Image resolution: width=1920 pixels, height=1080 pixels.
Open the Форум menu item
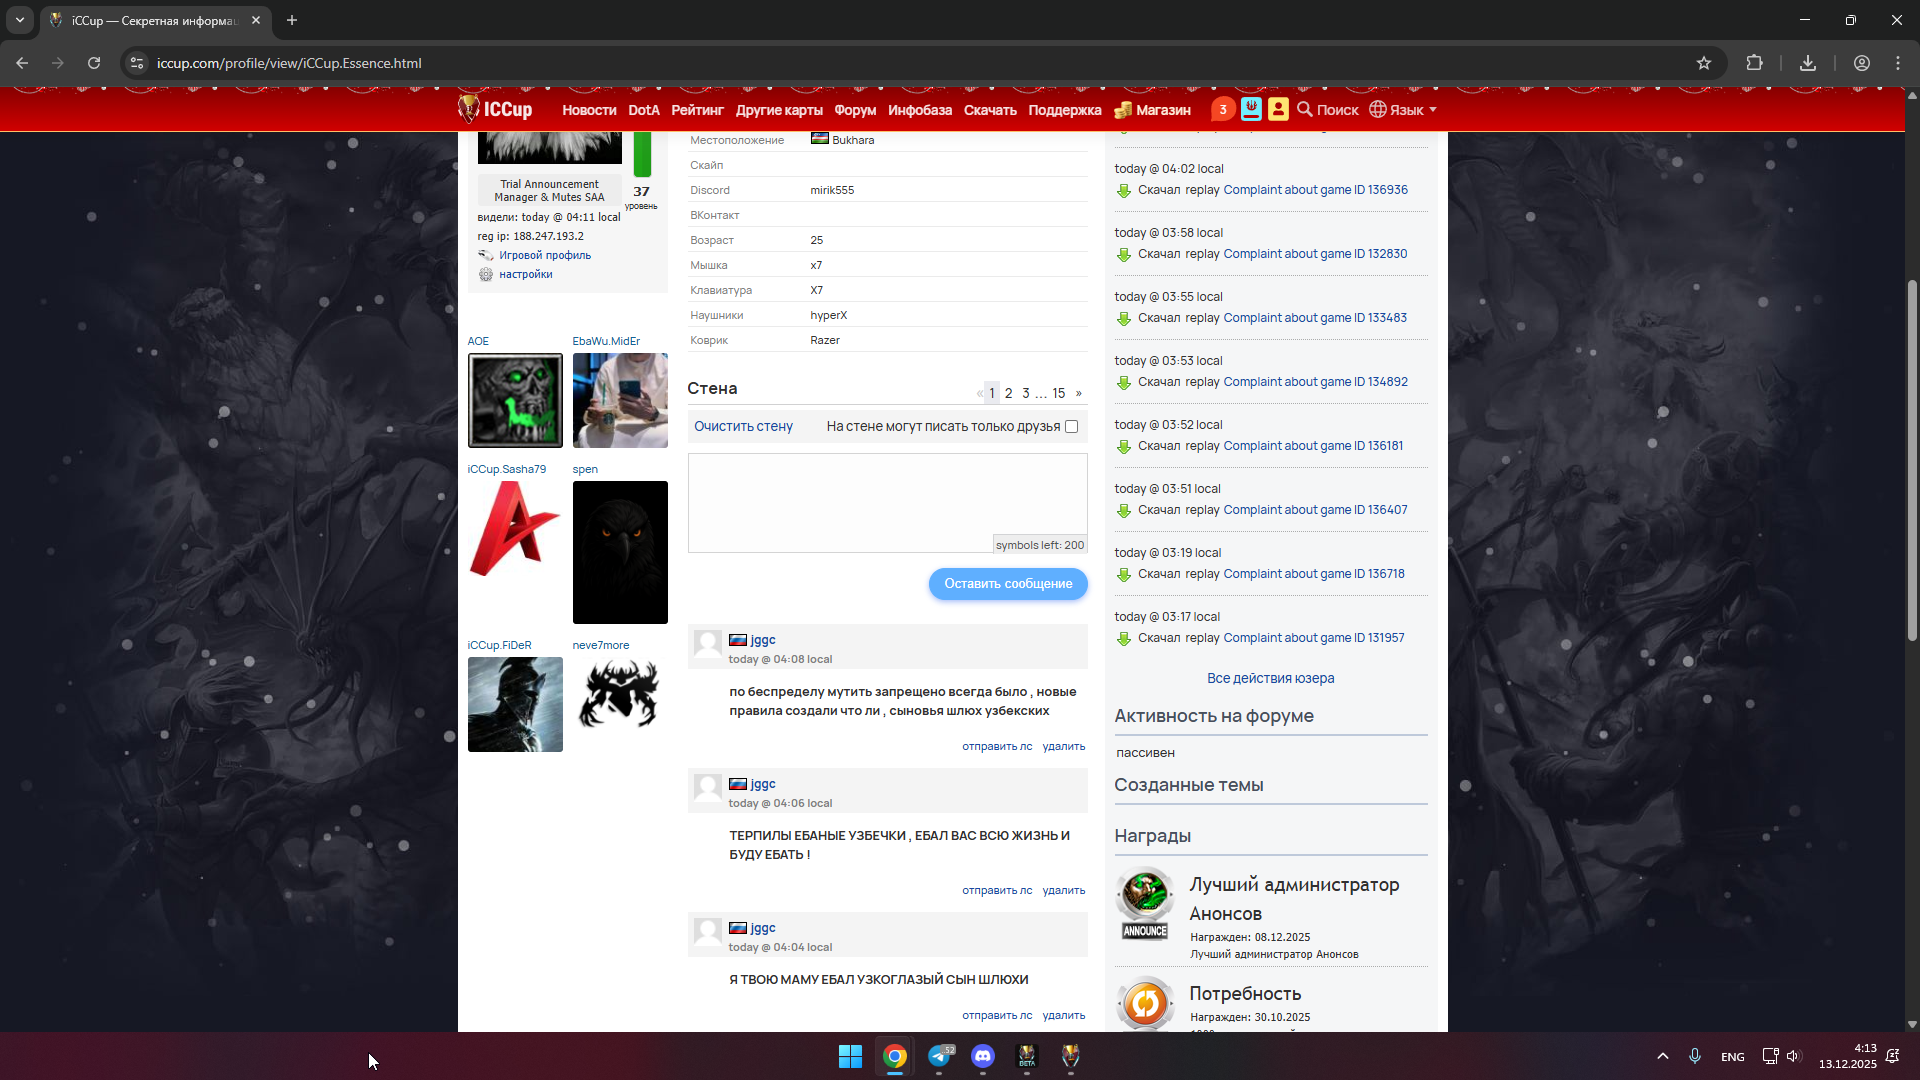pyautogui.click(x=855, y=110)
